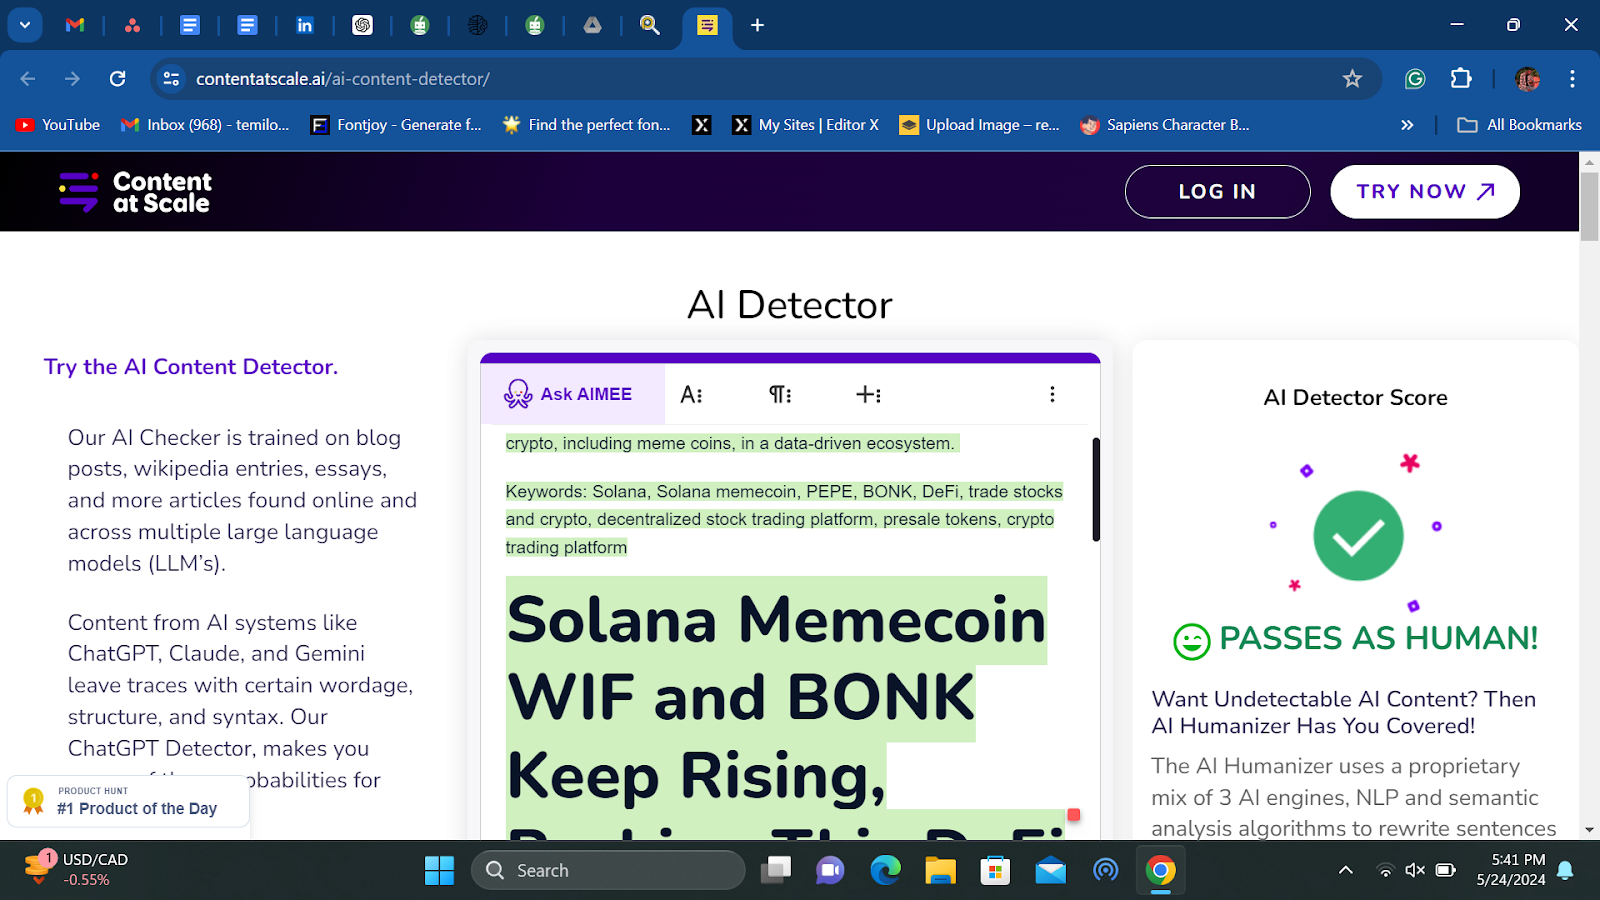Open the Windows Start menu
The height and width of the screenshot is (900, 1600).
pyautogui.click(x=439, y=870)
